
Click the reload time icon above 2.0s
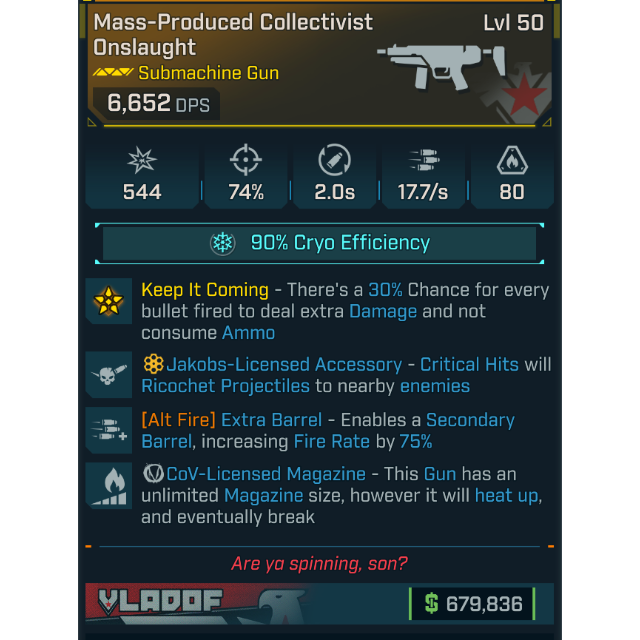pyautogui.click(x=334, y=160)
